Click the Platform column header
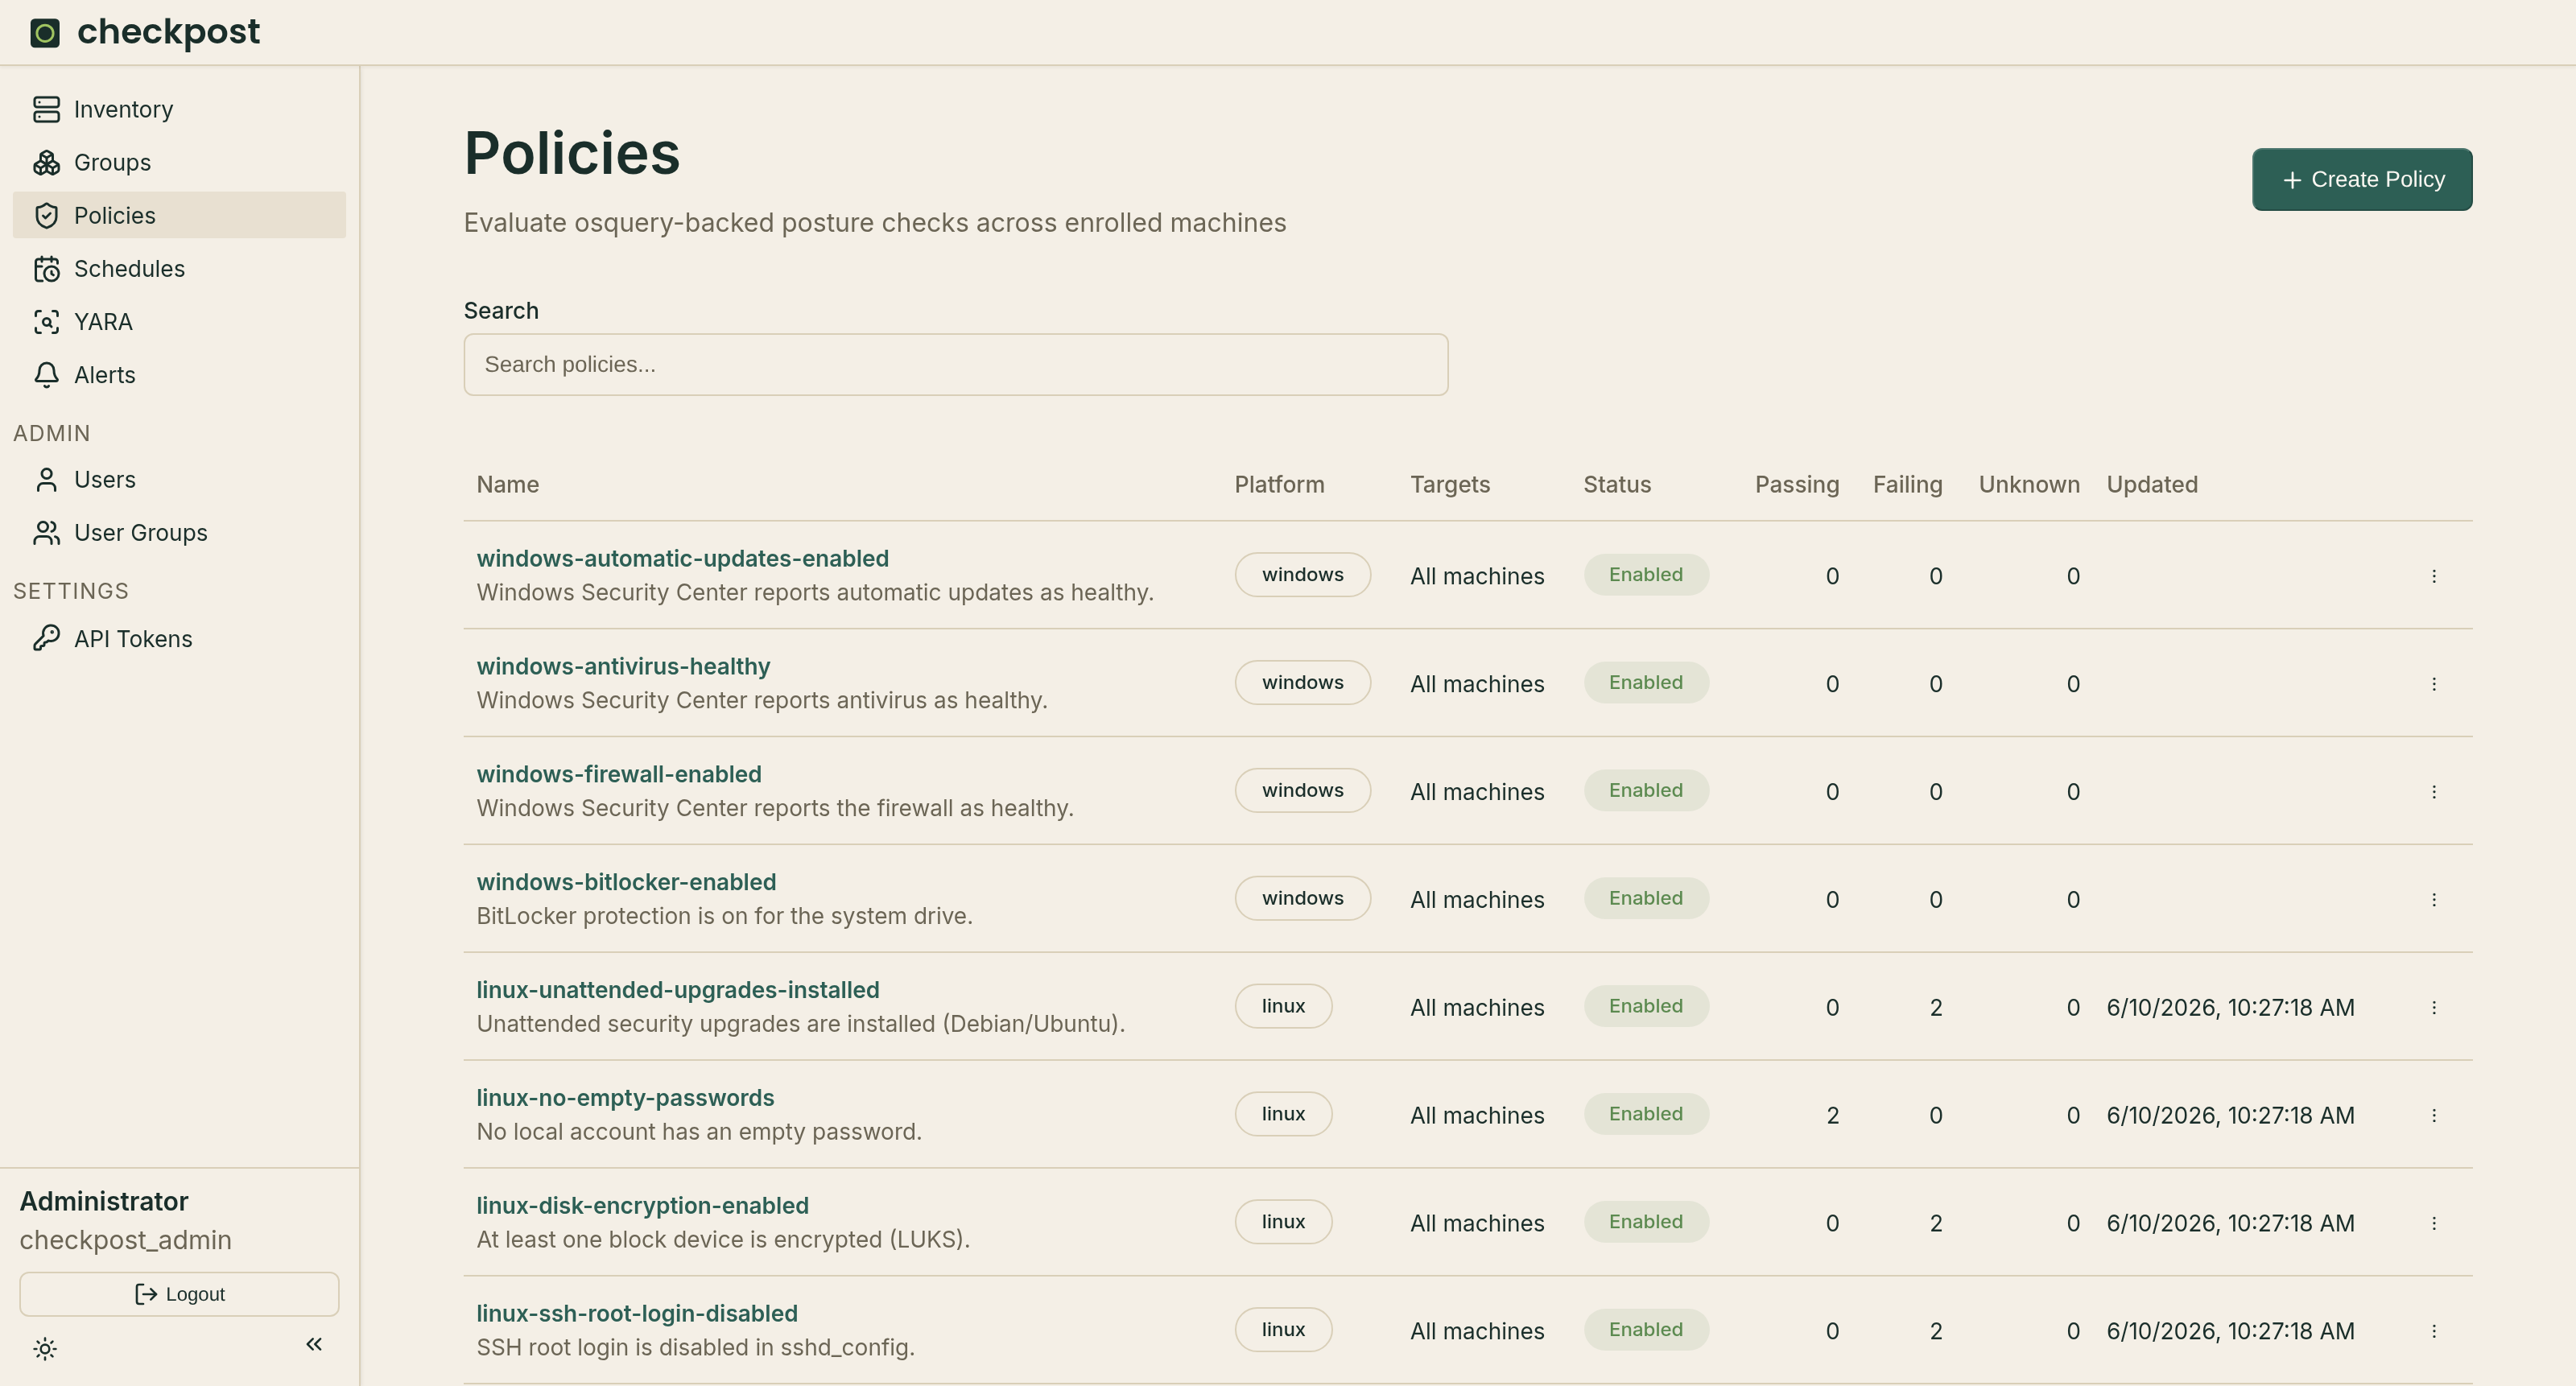2576x1386 pixels. click(x=1279, y=484)
